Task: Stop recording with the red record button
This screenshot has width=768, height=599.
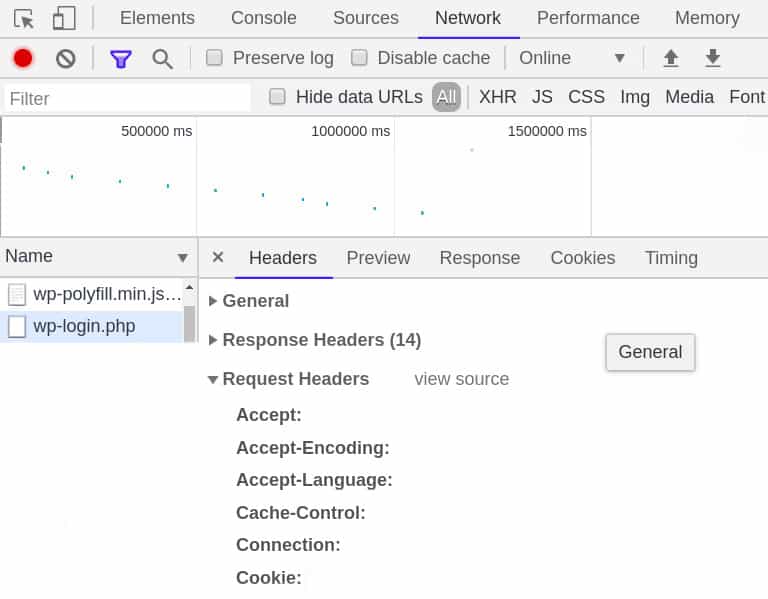Action: (23, 58)
